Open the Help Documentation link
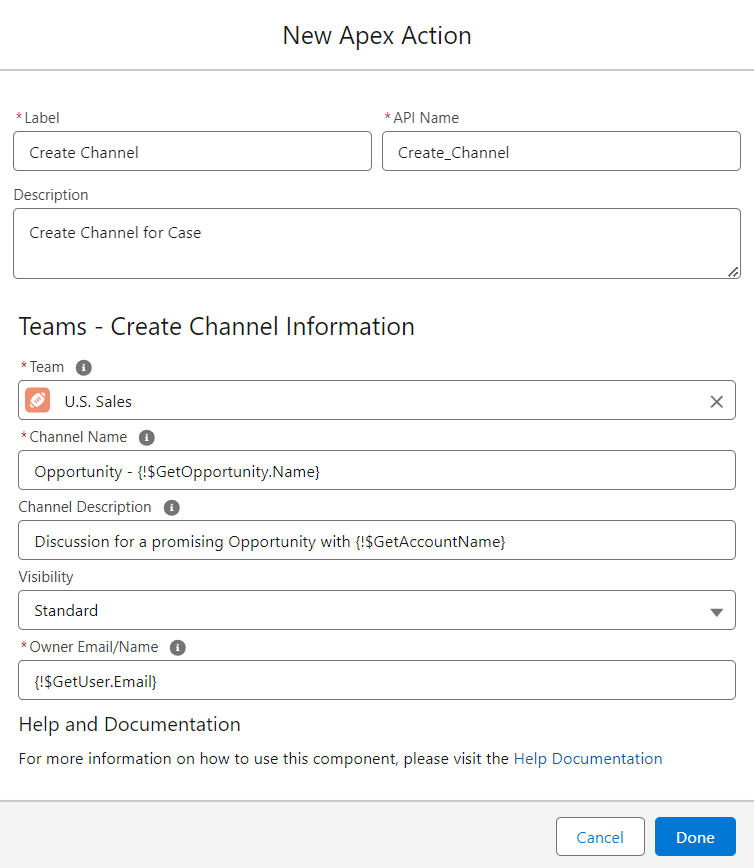Viewport: 754px width, 868px height. tap(588, 758)
